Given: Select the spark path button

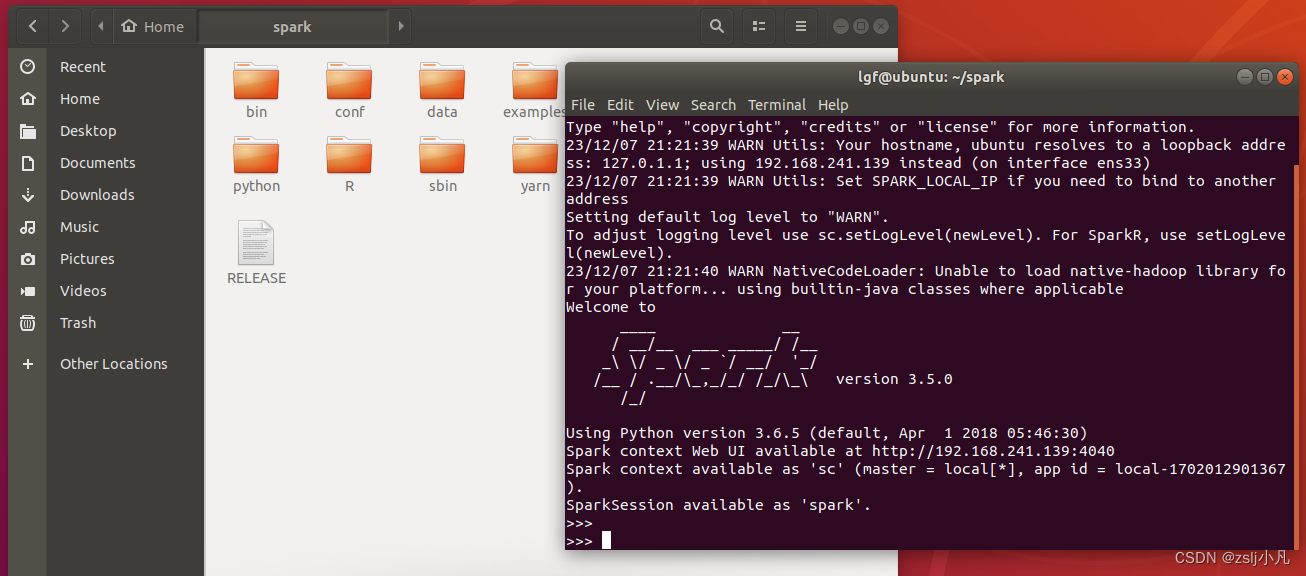Looking at the screenshot, I should [x=292, y=27].
